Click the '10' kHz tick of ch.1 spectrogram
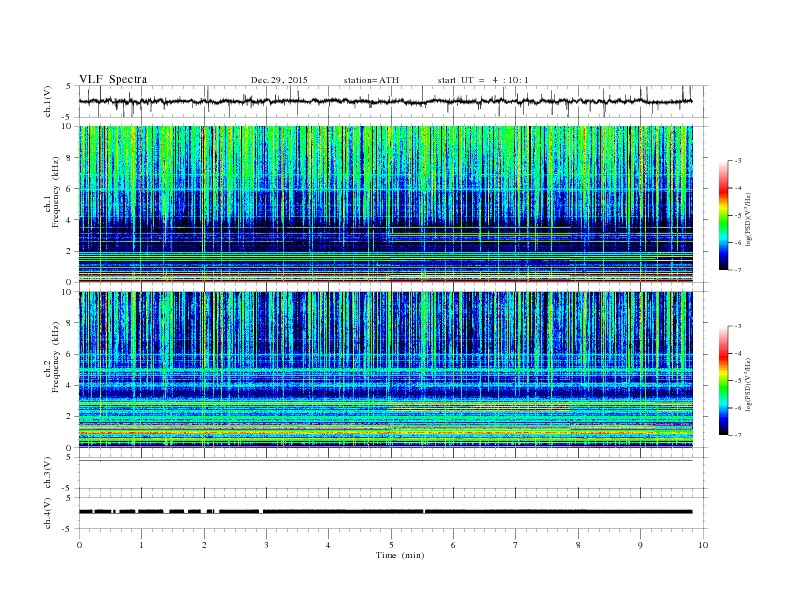Screen dimensions: 792x612 point(69,126)
